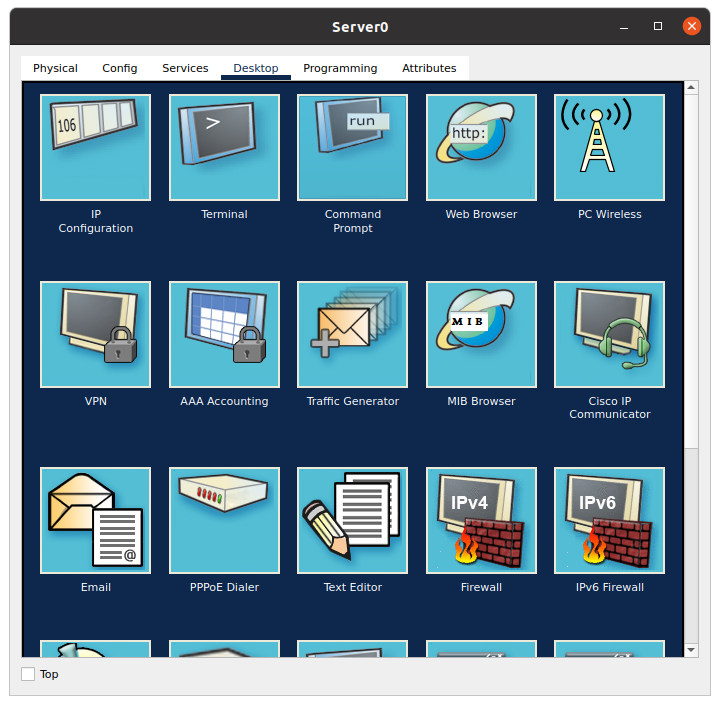Screen dimensions: 720x705
Task: Launch the MIB Browser
Action: tap(481, 334)
